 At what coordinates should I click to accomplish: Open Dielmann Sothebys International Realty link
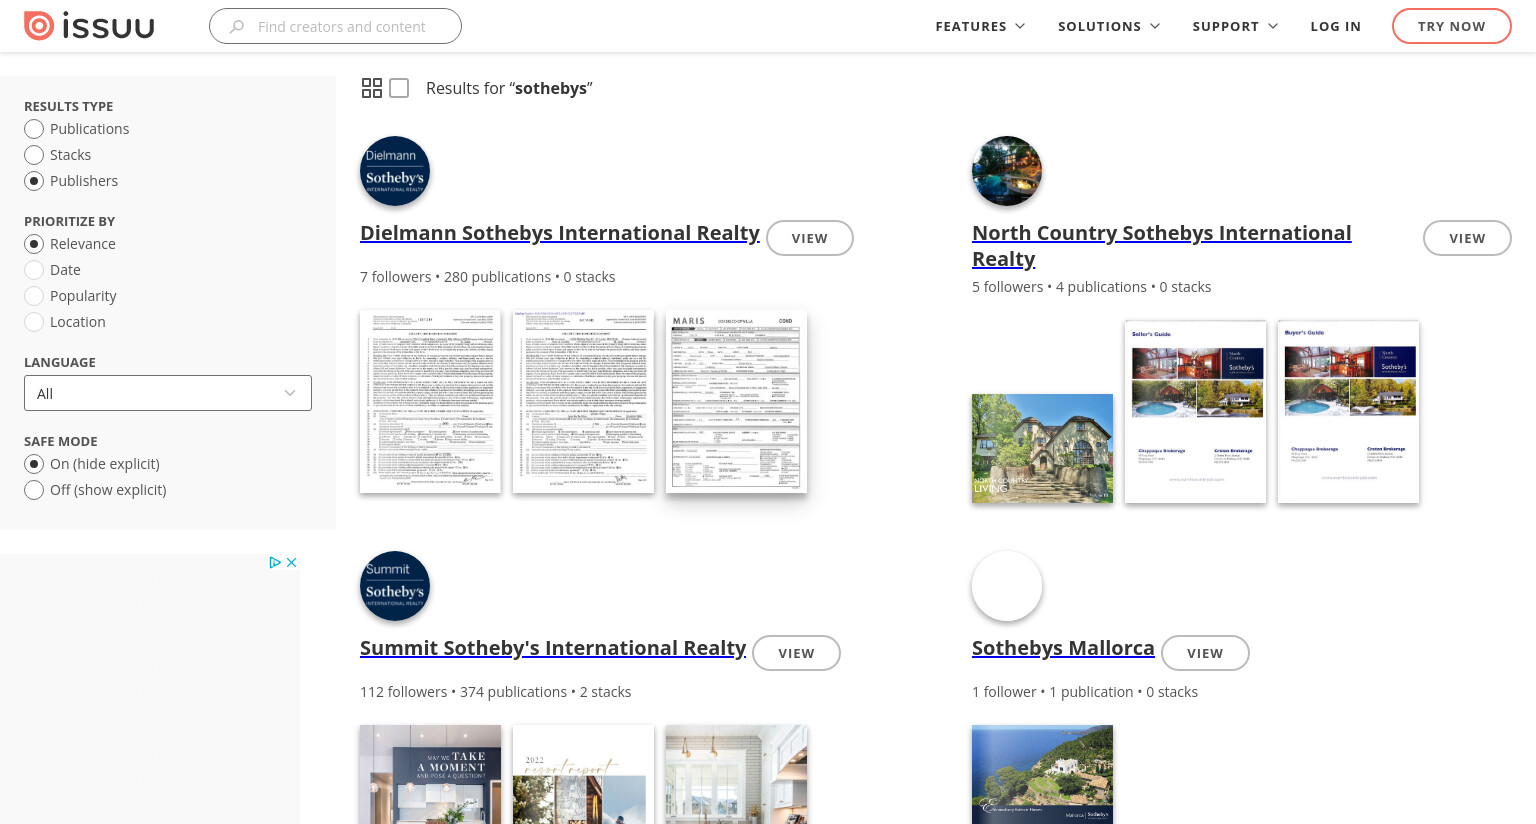point(560,233)
